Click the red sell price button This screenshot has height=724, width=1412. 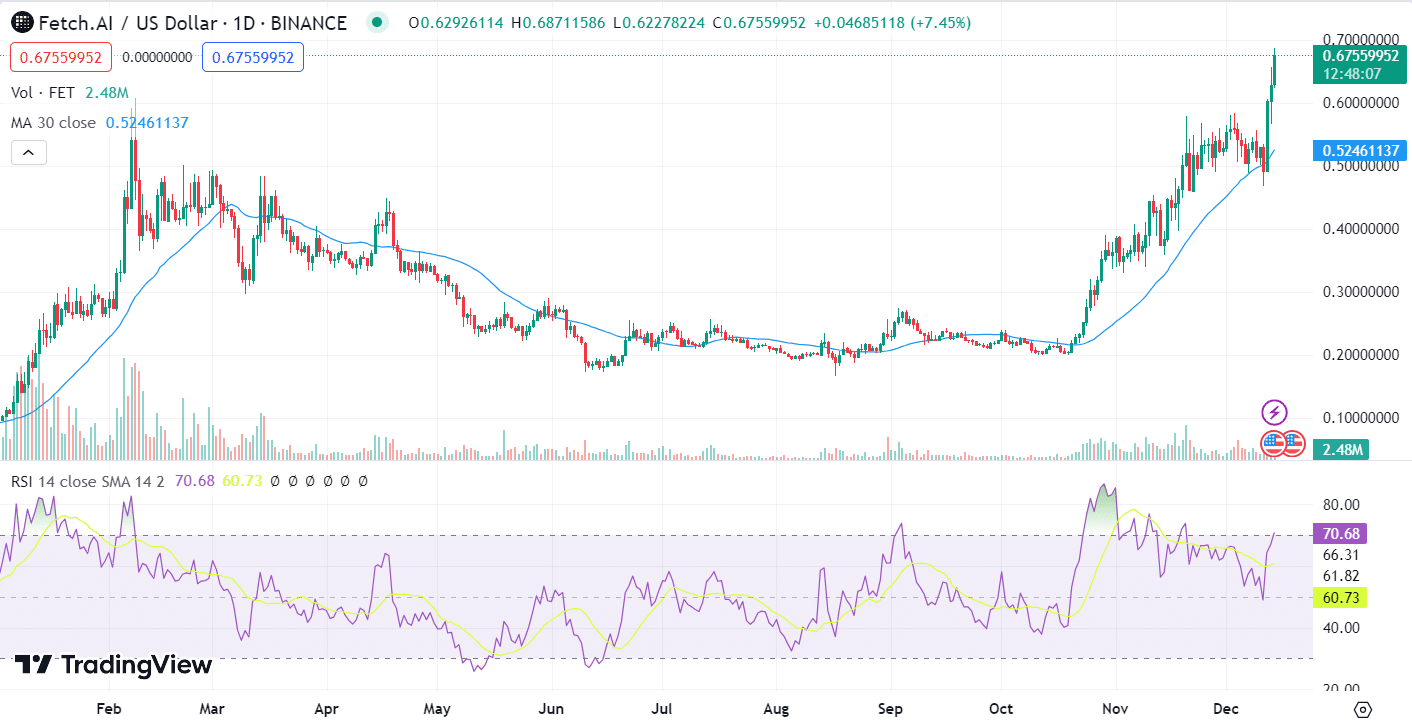tap(60, 58)
